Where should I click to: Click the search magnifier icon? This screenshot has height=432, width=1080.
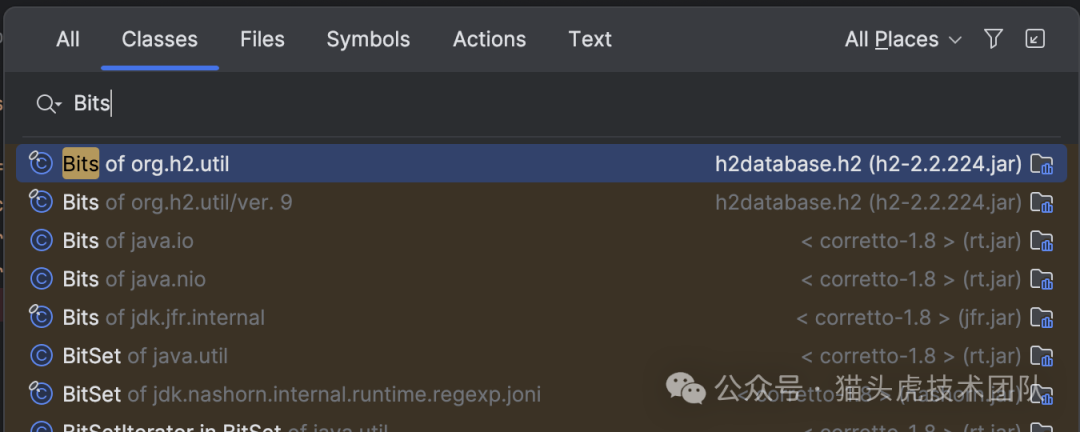click(x=46, y=103)
